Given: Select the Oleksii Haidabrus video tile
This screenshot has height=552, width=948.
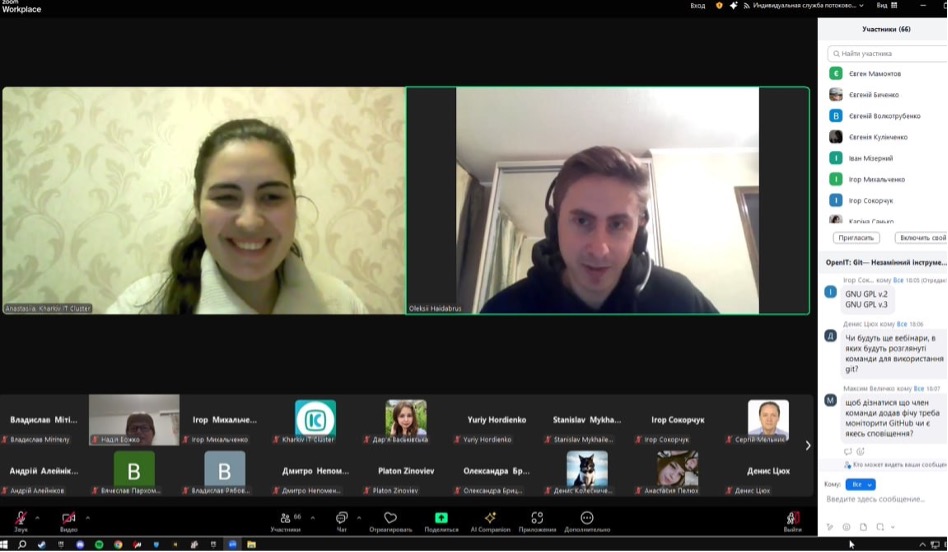Looking at the screenshot, I should click(608, 201).
